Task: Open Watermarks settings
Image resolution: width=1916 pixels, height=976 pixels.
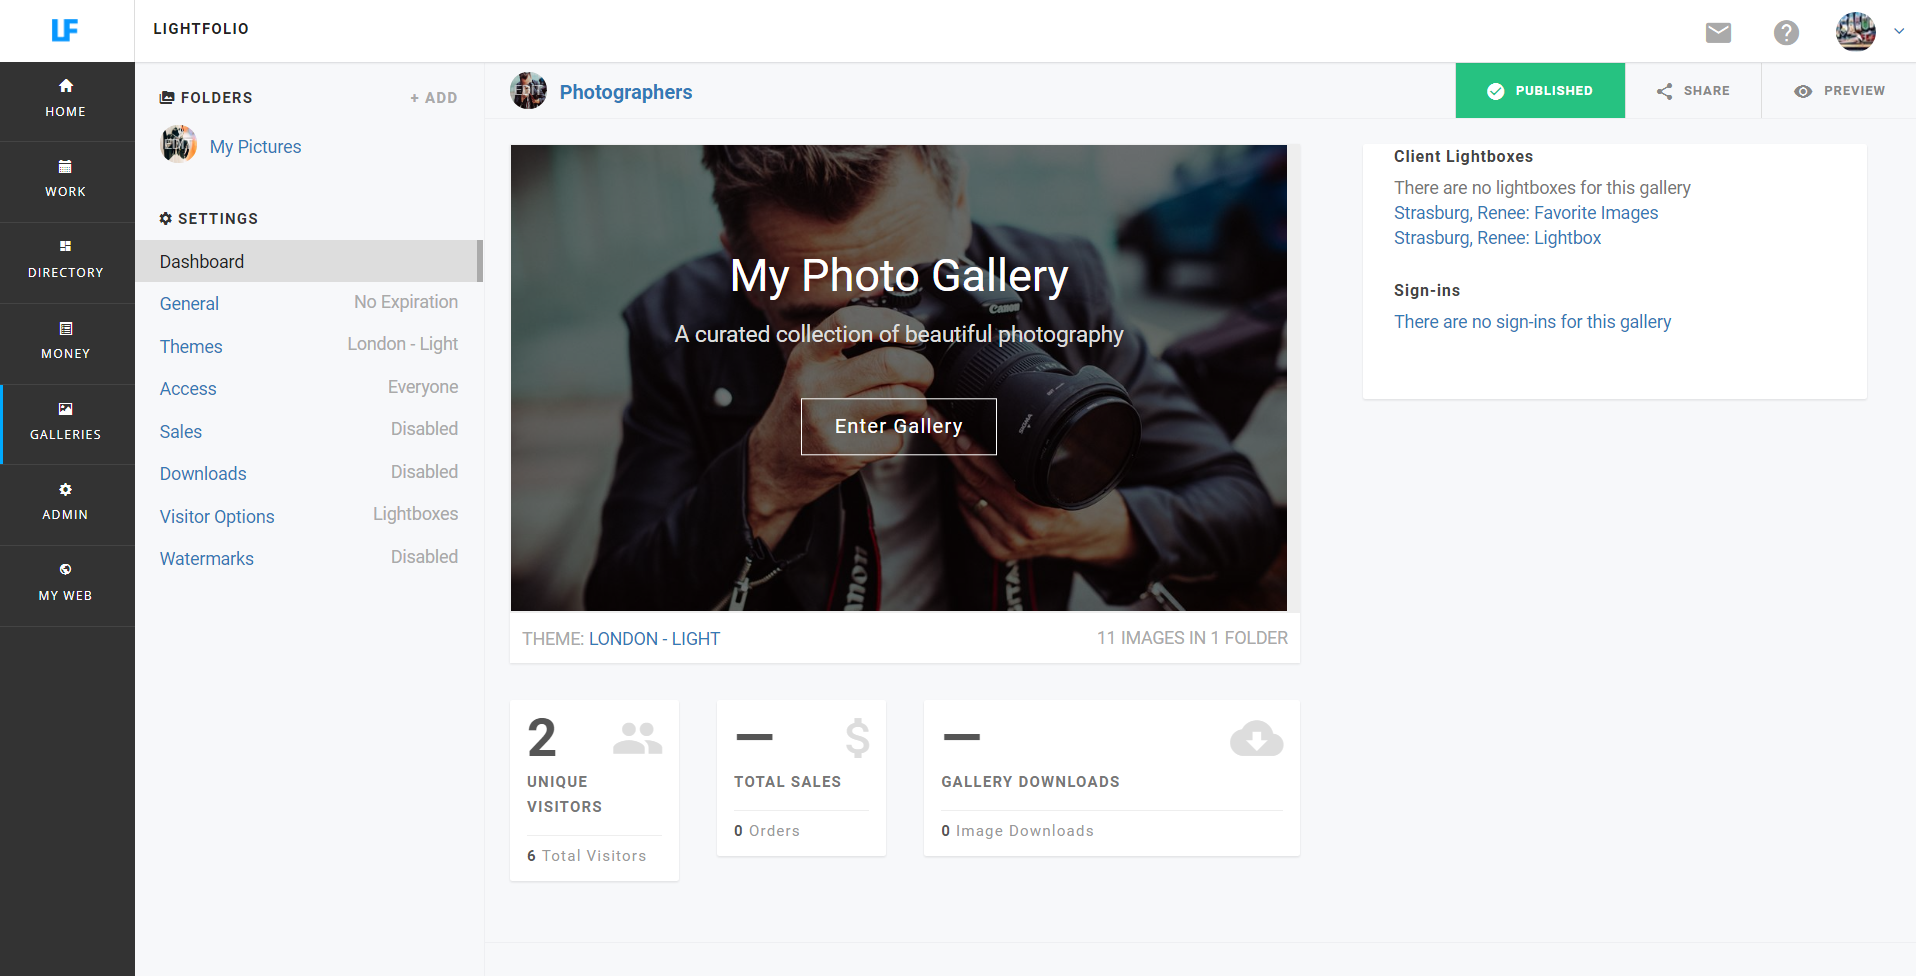Action: 207,559
